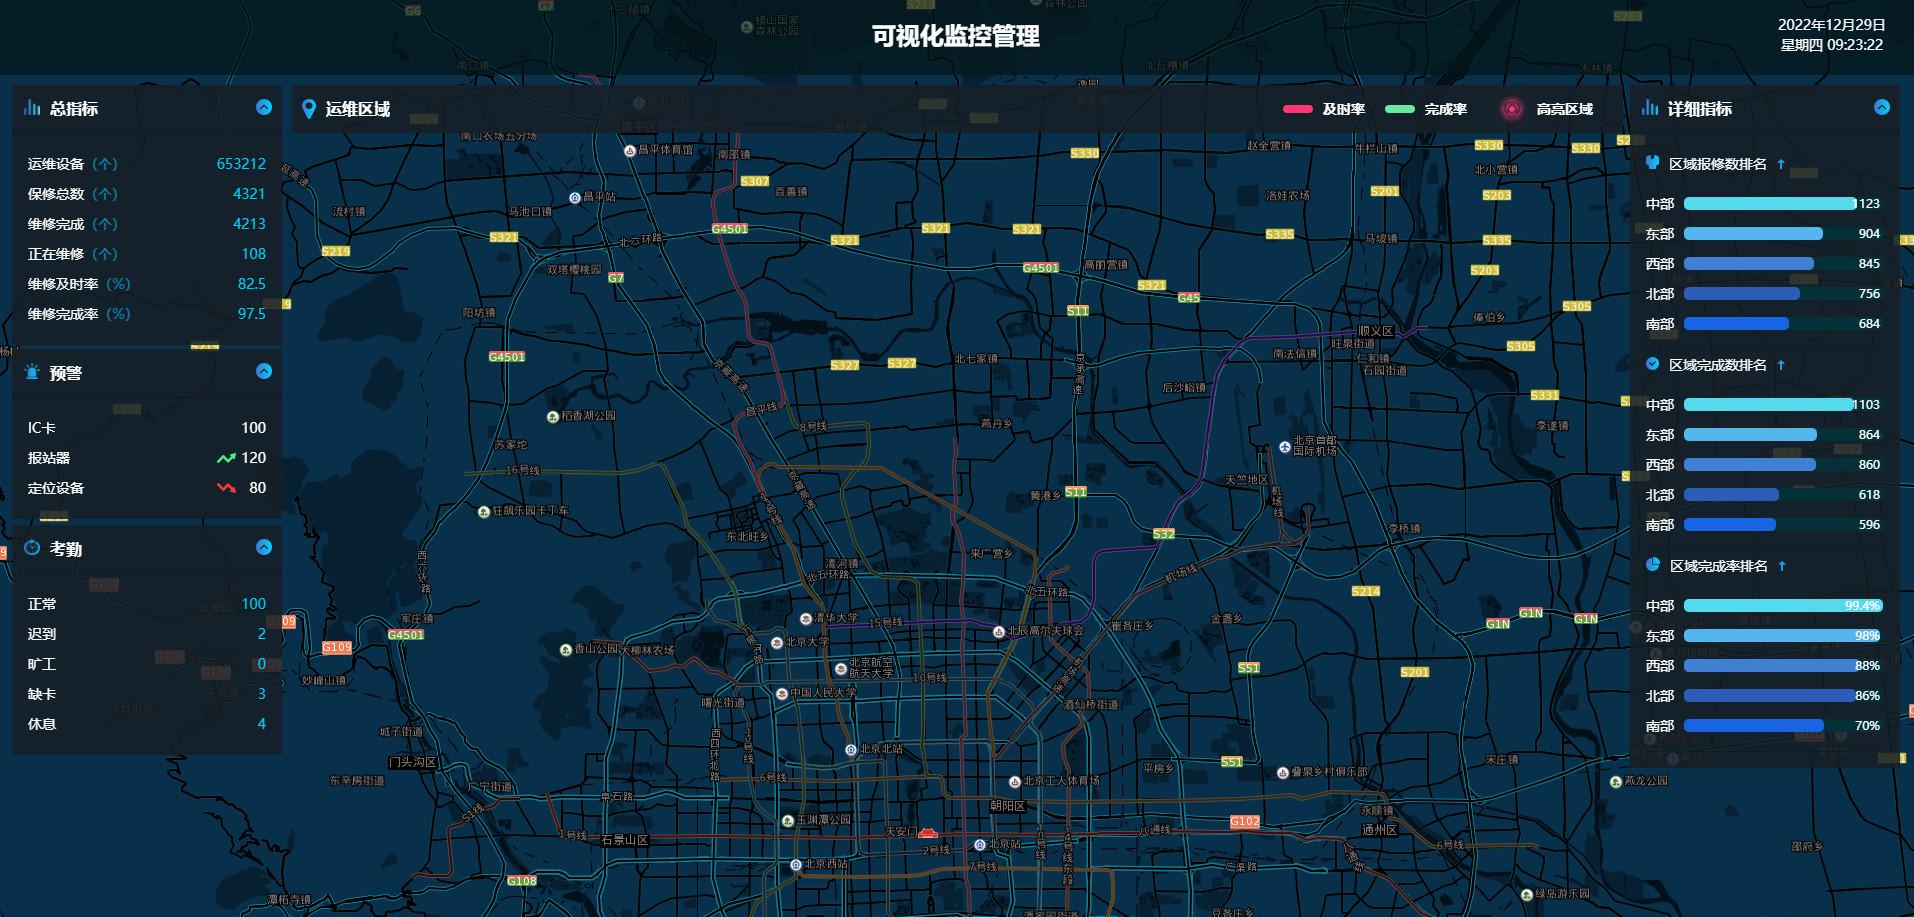
Task: Click the 中部 bar in 区域报修数排名
Action: pos(1769,203)
